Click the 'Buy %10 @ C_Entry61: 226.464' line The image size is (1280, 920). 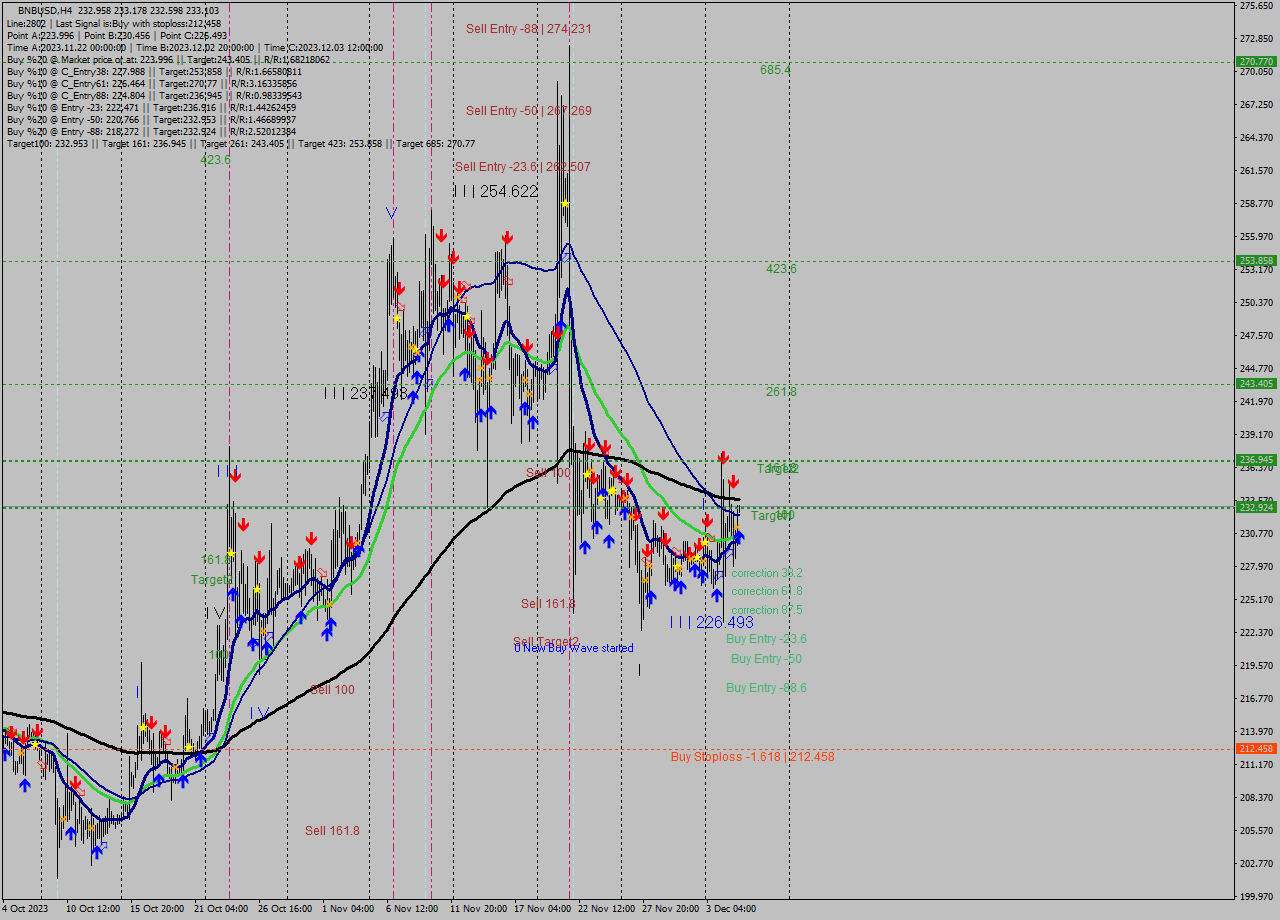tap(151, 83)
